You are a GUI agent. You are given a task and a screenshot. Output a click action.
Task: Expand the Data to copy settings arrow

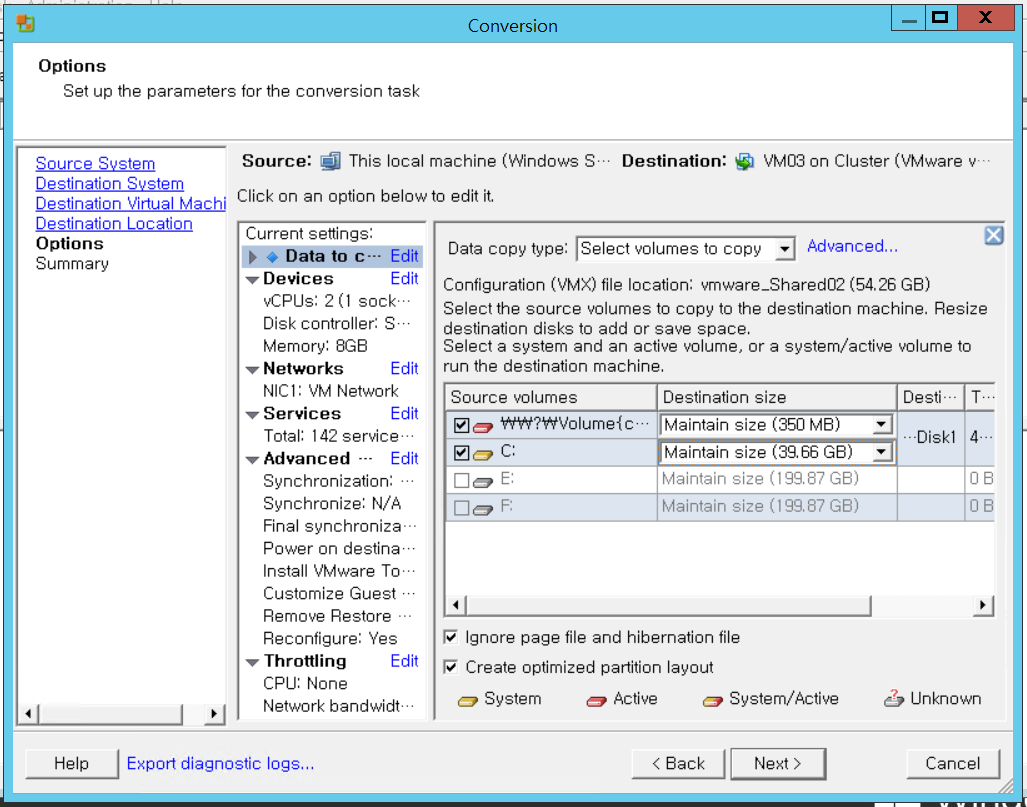click(253, 257)
